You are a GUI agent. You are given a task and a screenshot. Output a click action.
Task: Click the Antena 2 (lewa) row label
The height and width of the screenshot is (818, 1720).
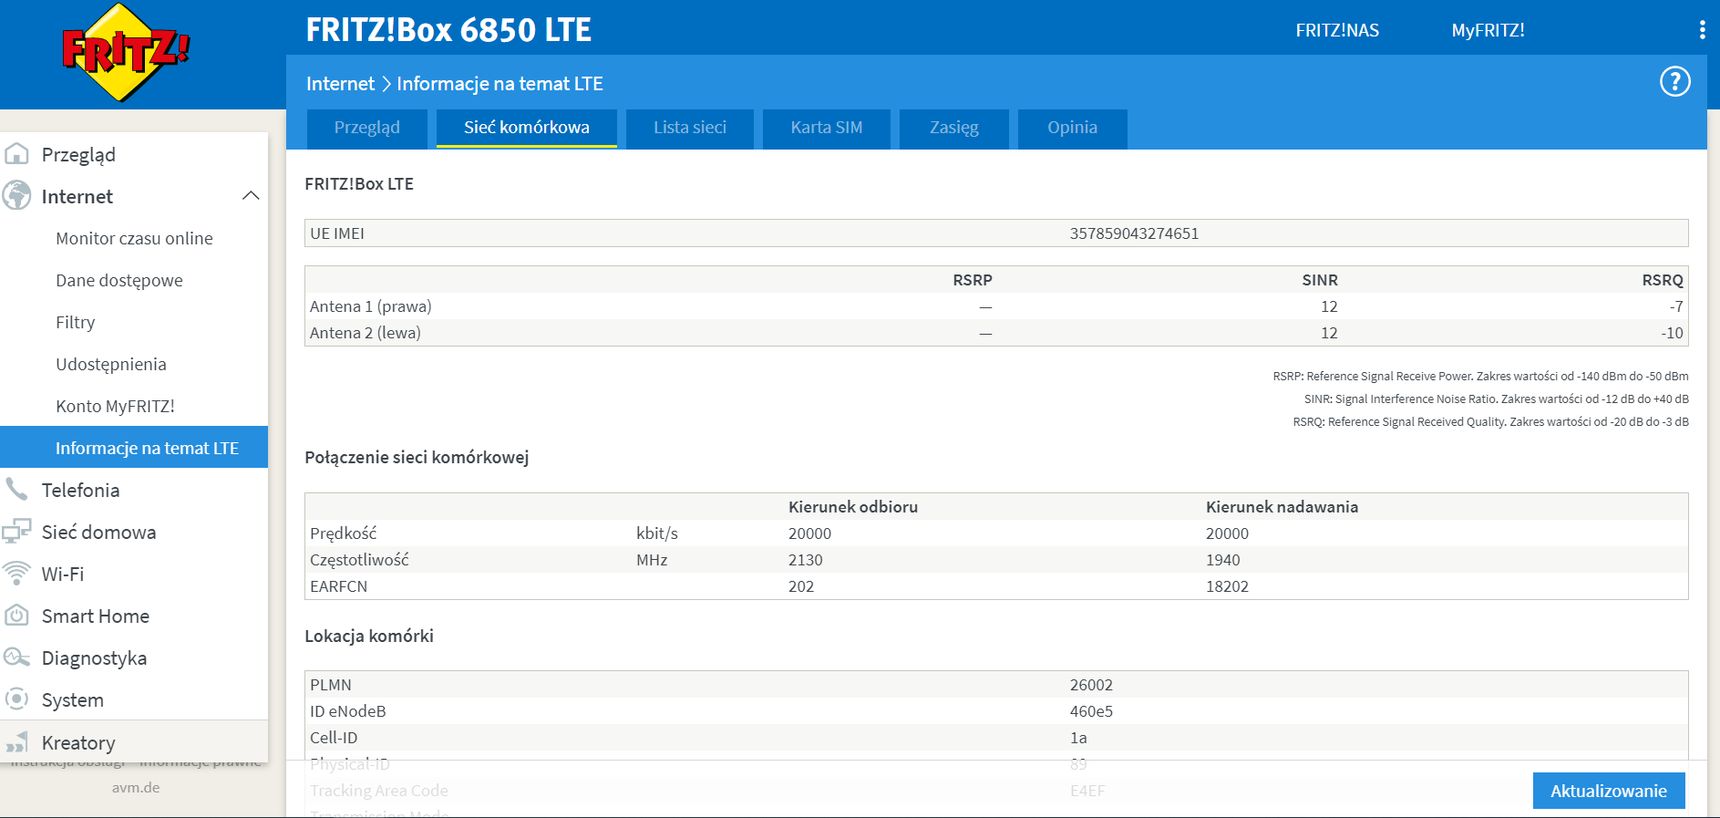(x=365, y=333)
